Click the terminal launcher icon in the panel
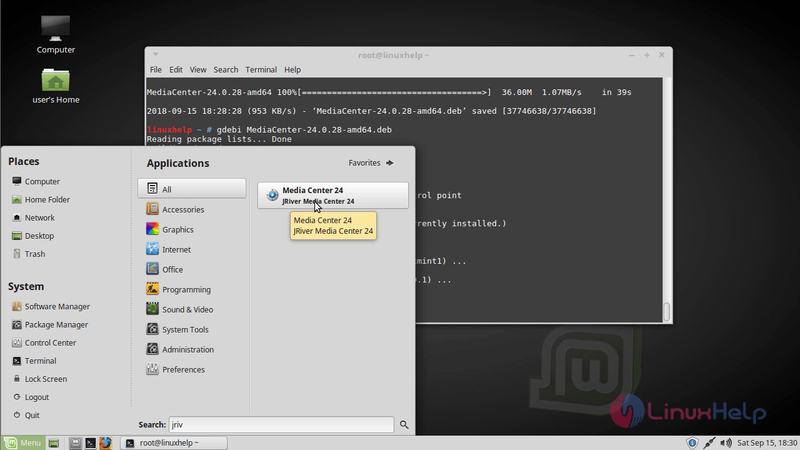The width and height of the screenshot is (800, 450). [90, 442]
